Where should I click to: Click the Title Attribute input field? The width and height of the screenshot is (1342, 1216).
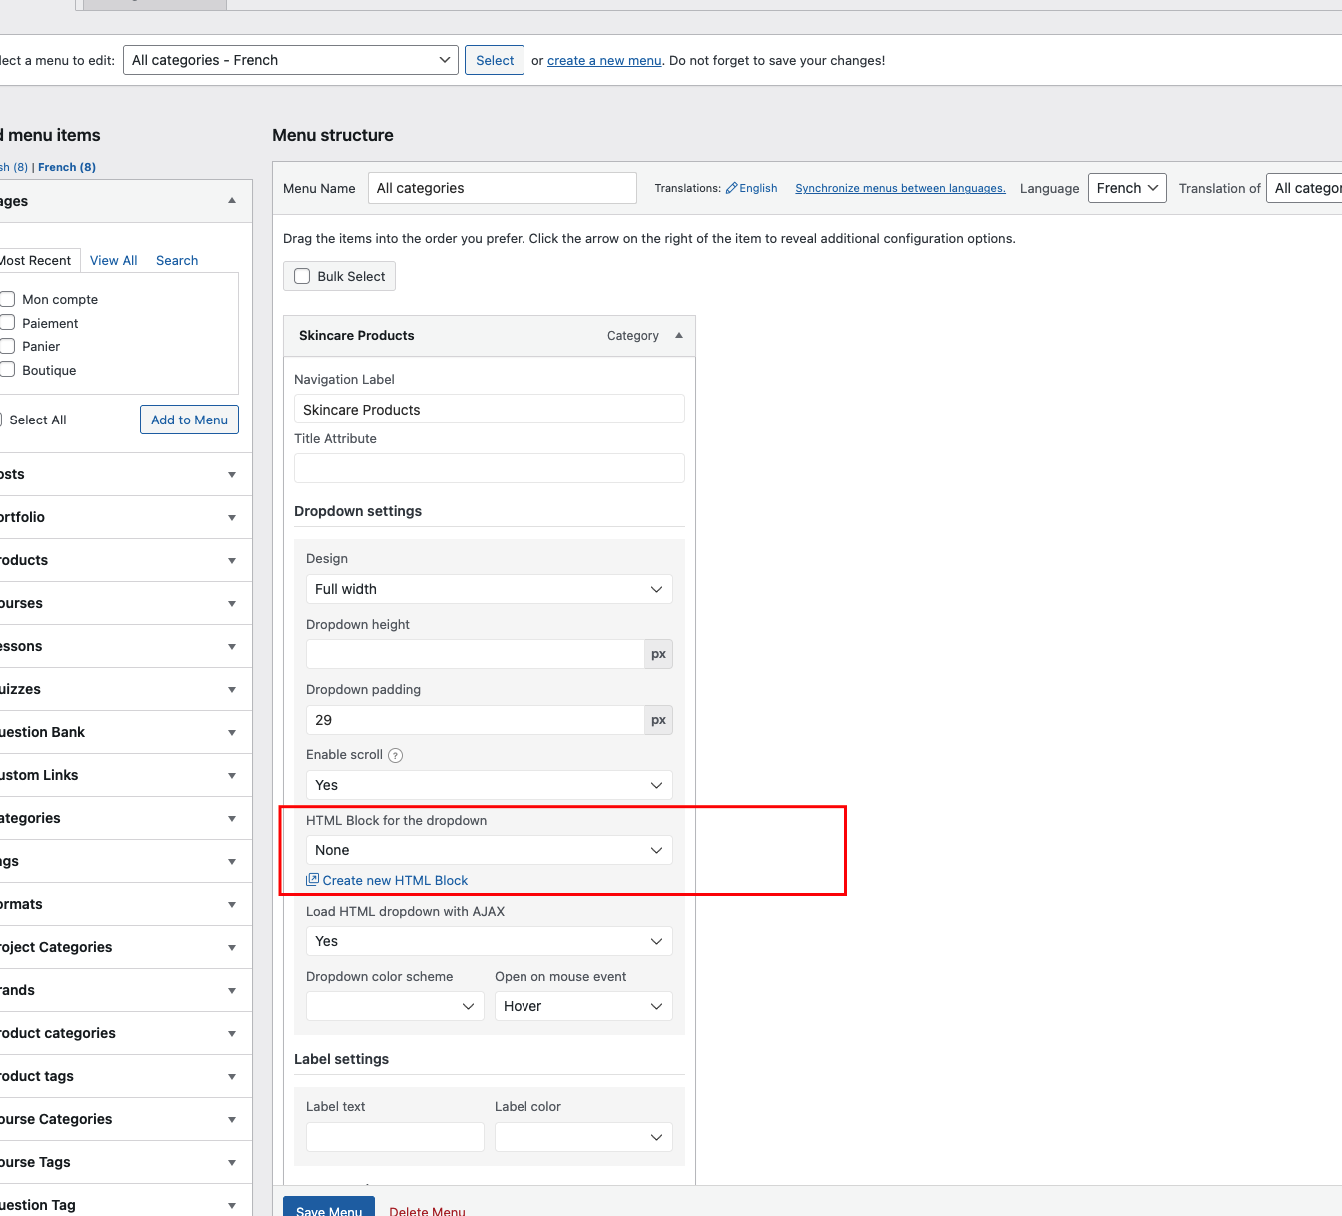pyautogui.click(x=489, y=468)
